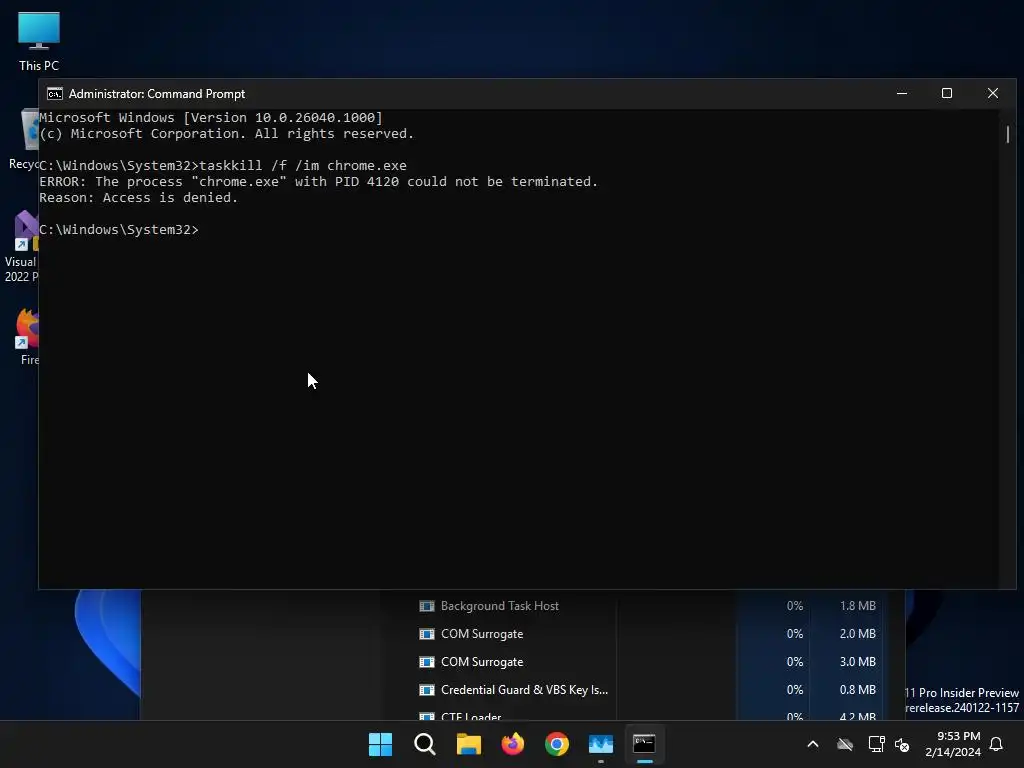Click the last C:\Windows\System32> prompt
This screenshot has height=768, width=1024.
pos(119,230)
